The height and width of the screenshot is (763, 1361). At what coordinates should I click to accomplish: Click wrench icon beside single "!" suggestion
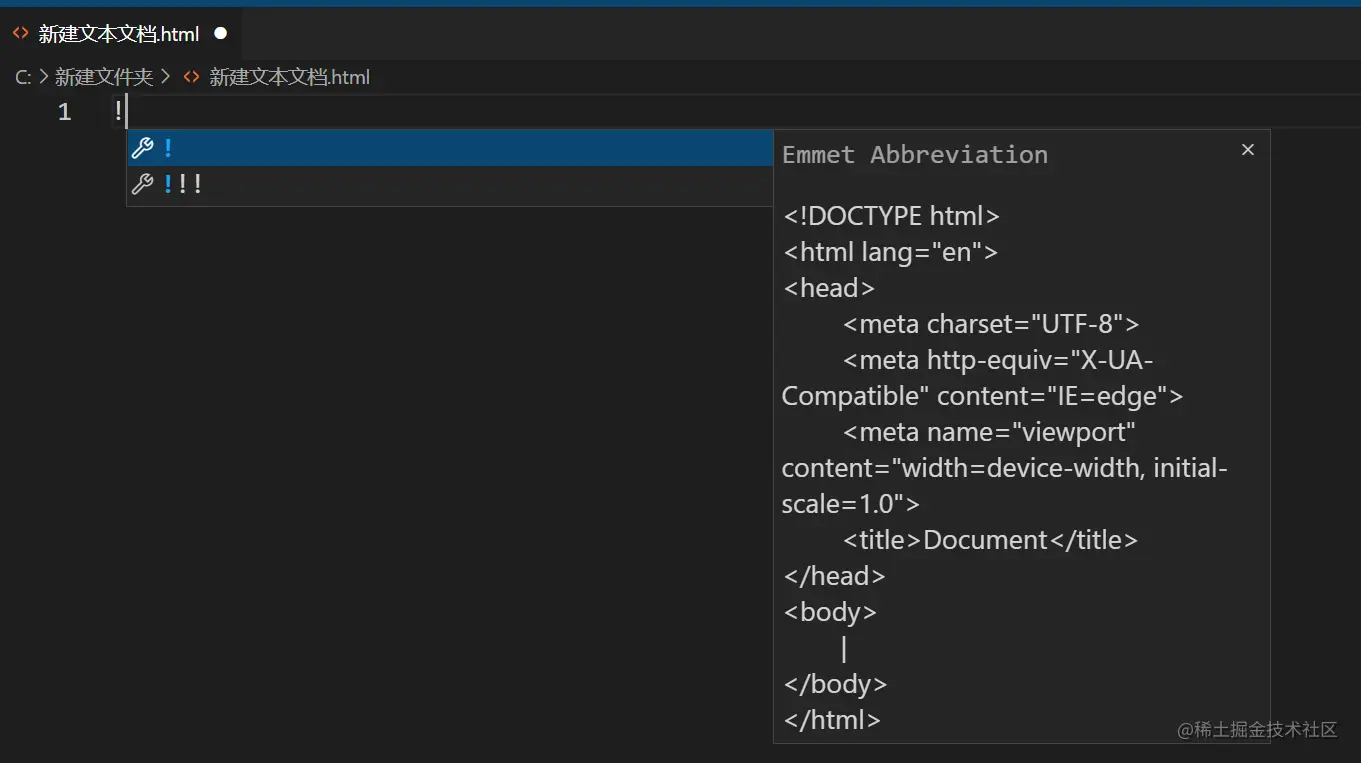point(143,148)
